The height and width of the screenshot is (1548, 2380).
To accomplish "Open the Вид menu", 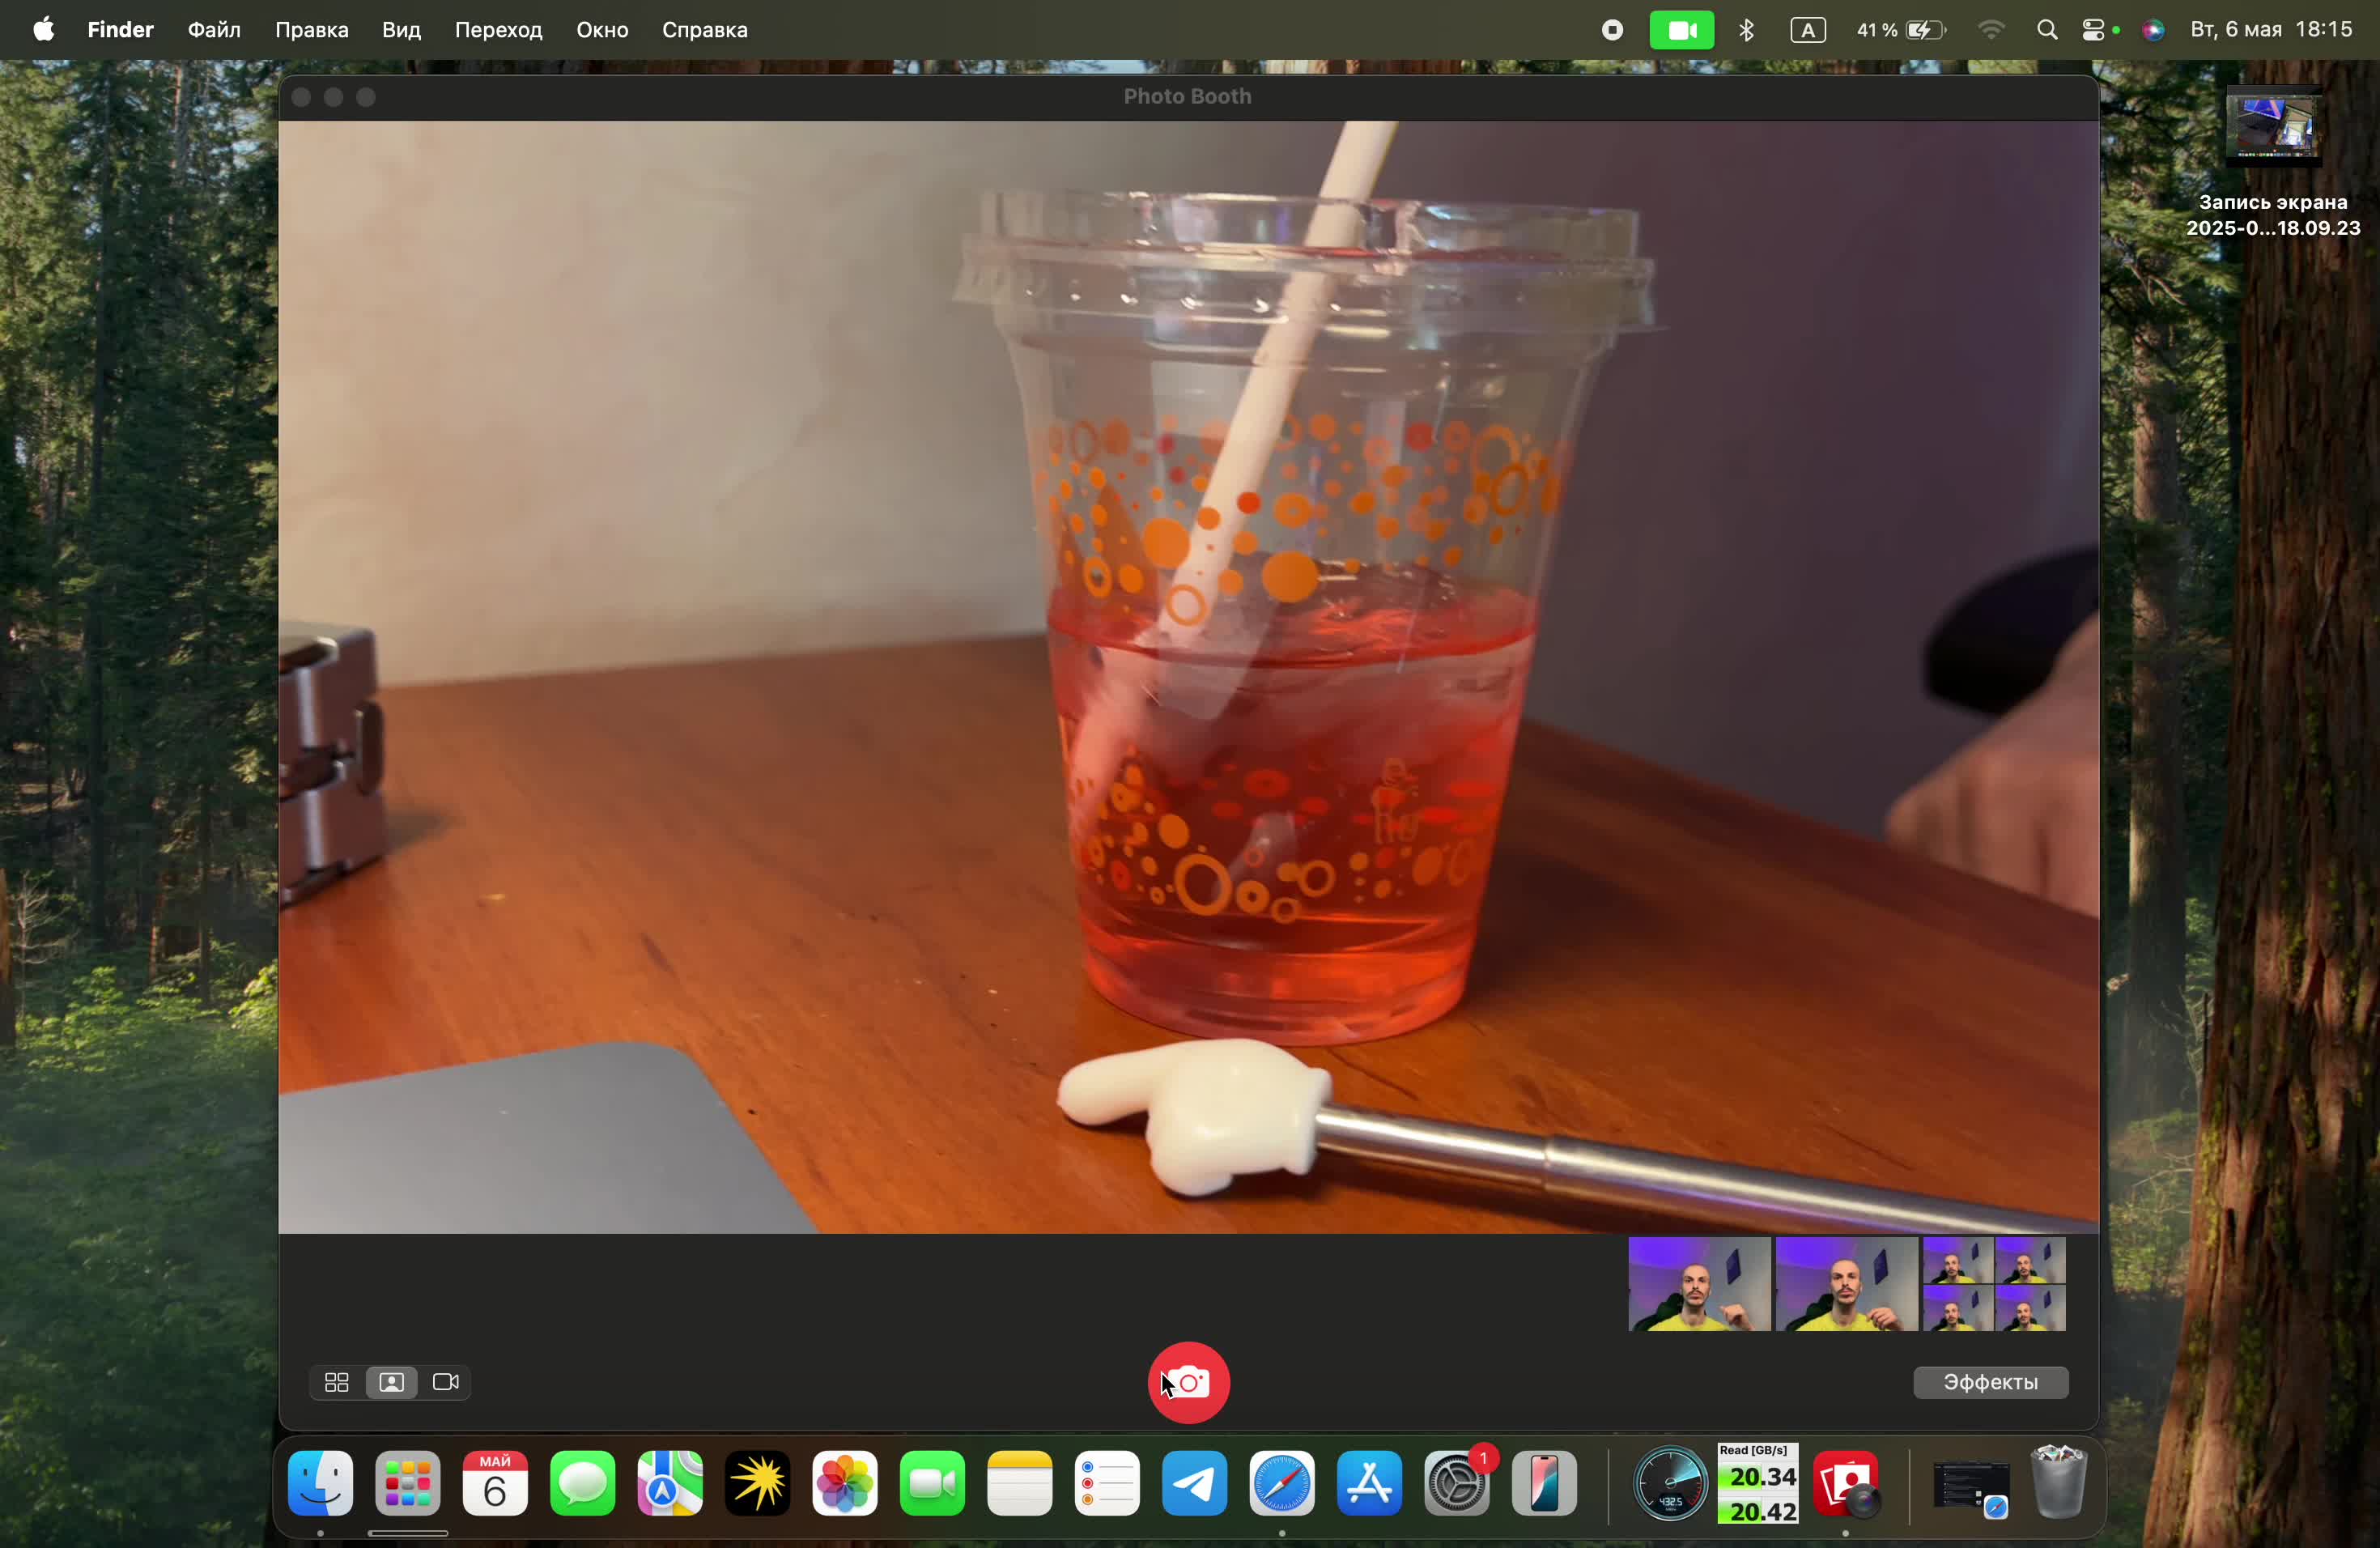I will point(401,30).
